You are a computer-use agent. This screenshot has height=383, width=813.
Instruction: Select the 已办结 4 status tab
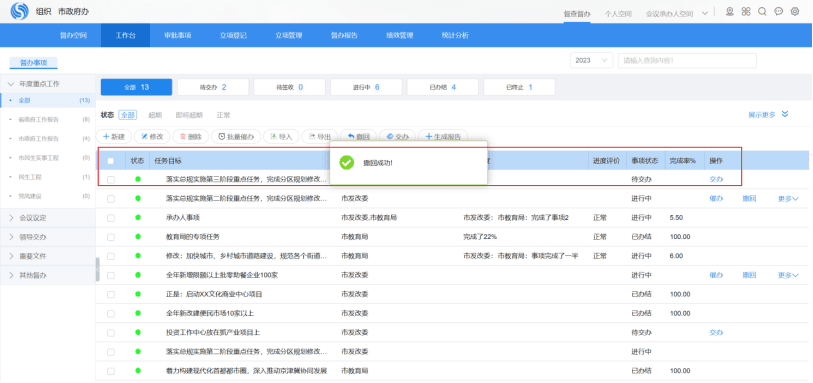pos(443,87)
